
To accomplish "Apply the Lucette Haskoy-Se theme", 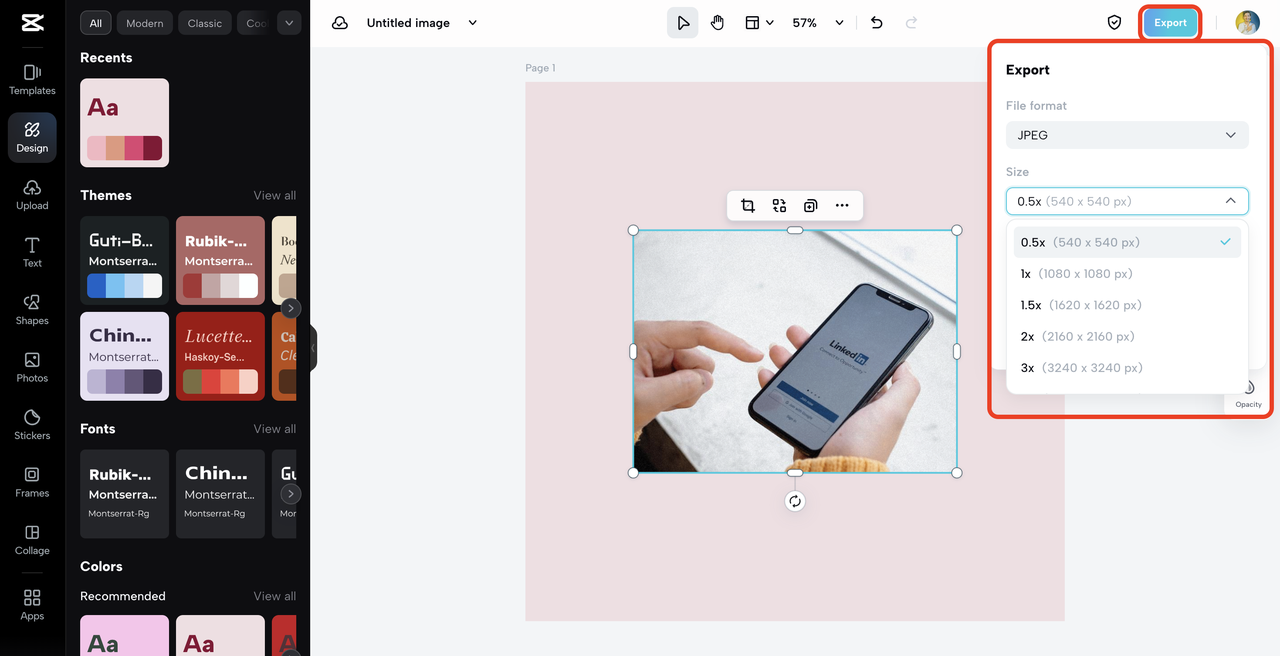I will pos(220,356).
